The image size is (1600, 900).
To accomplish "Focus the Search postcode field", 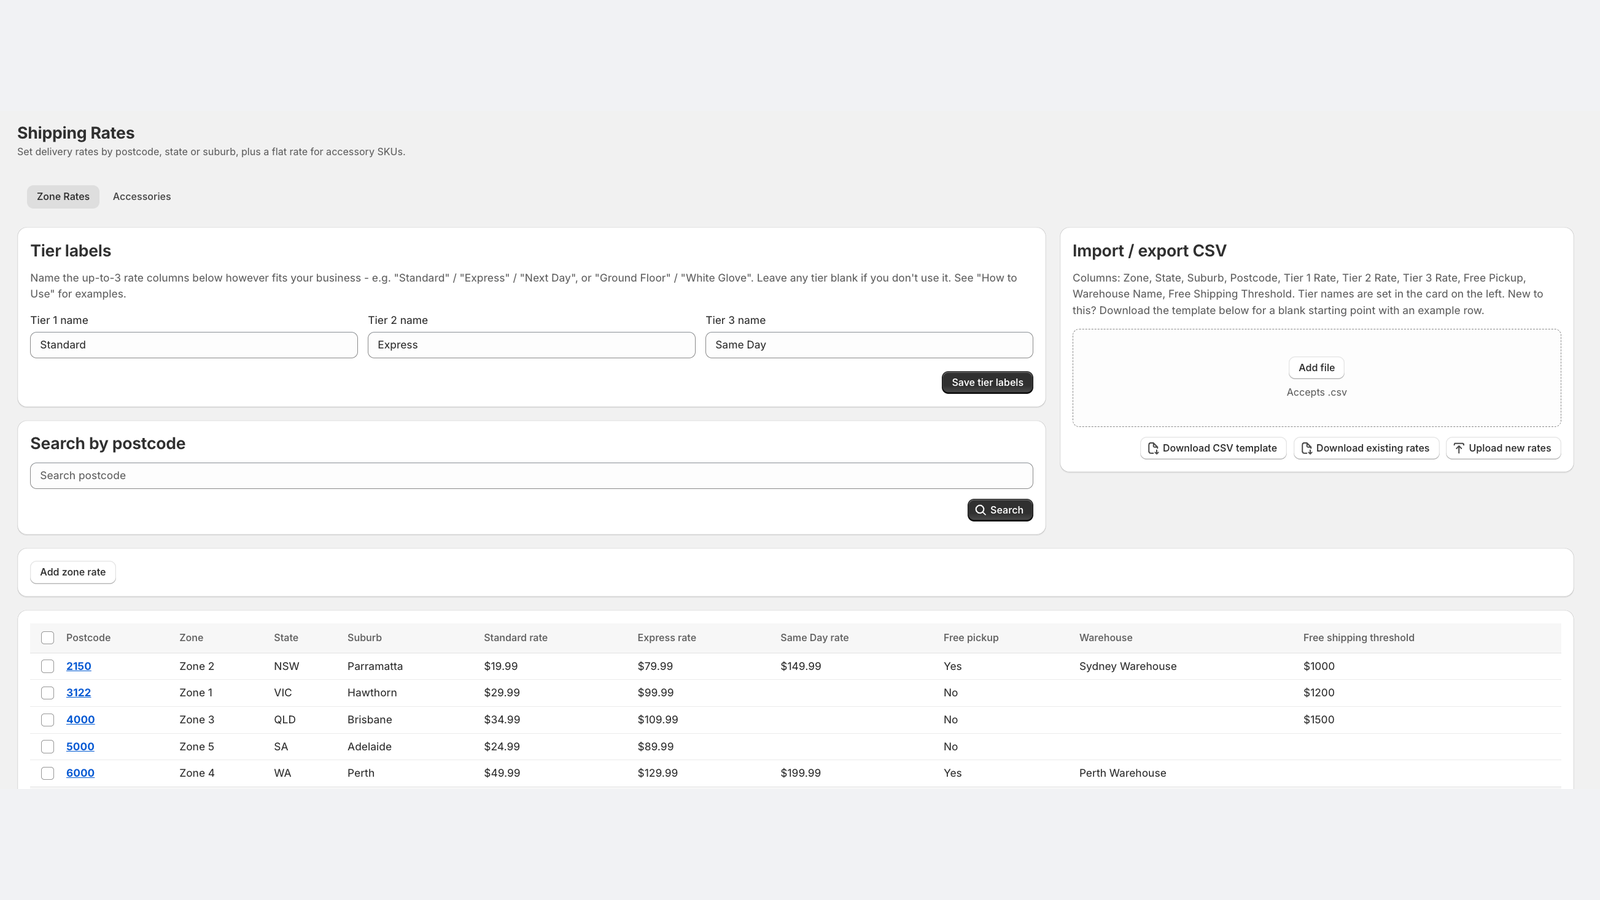I will pyautogui.click(x=531, y=476).
